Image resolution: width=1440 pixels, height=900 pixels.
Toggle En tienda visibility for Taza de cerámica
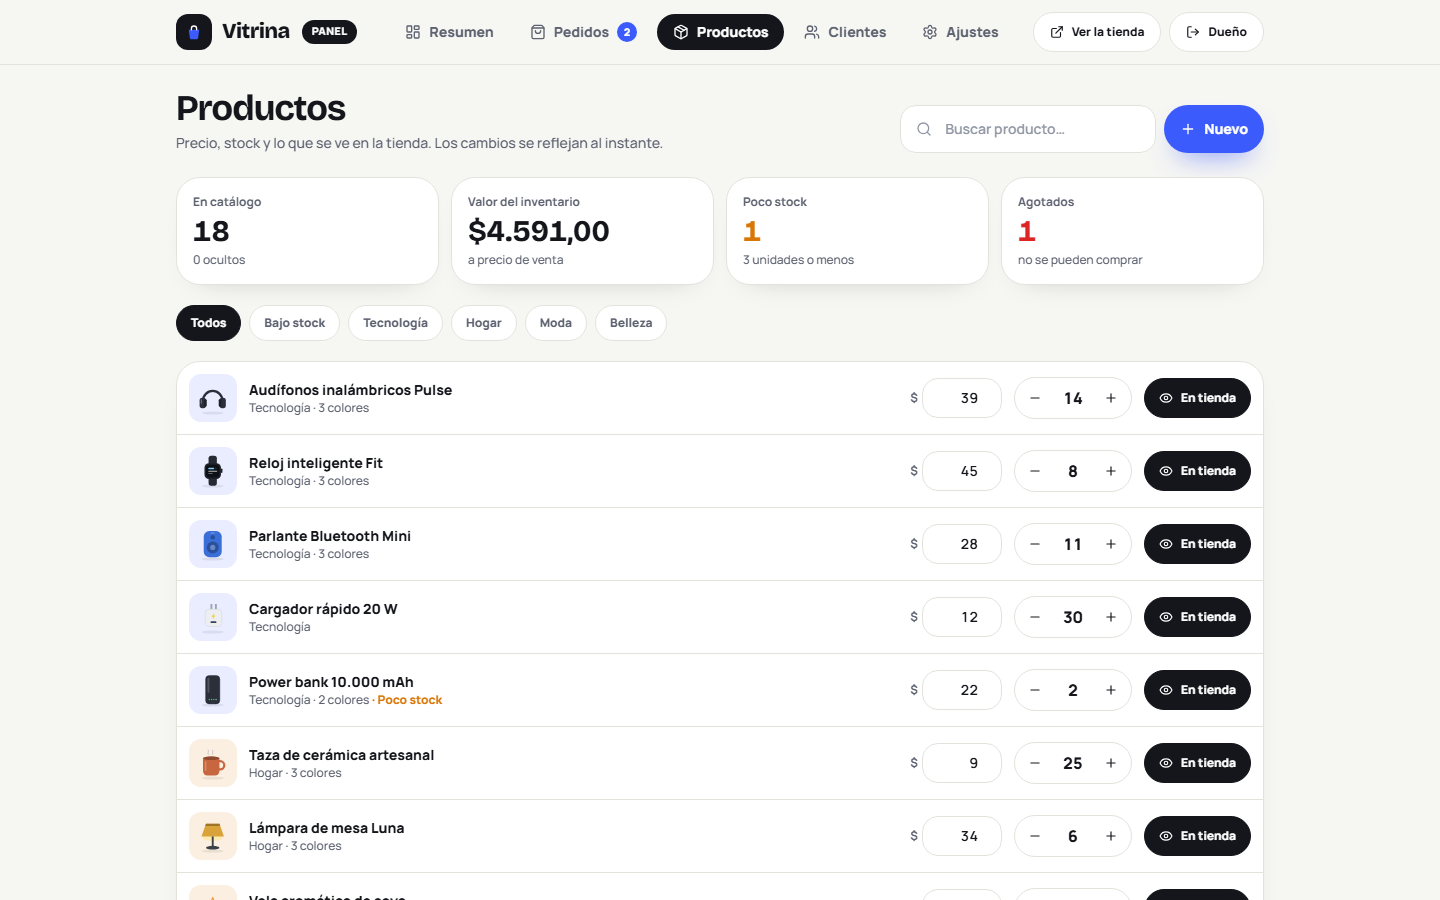tap(1197, 763)
